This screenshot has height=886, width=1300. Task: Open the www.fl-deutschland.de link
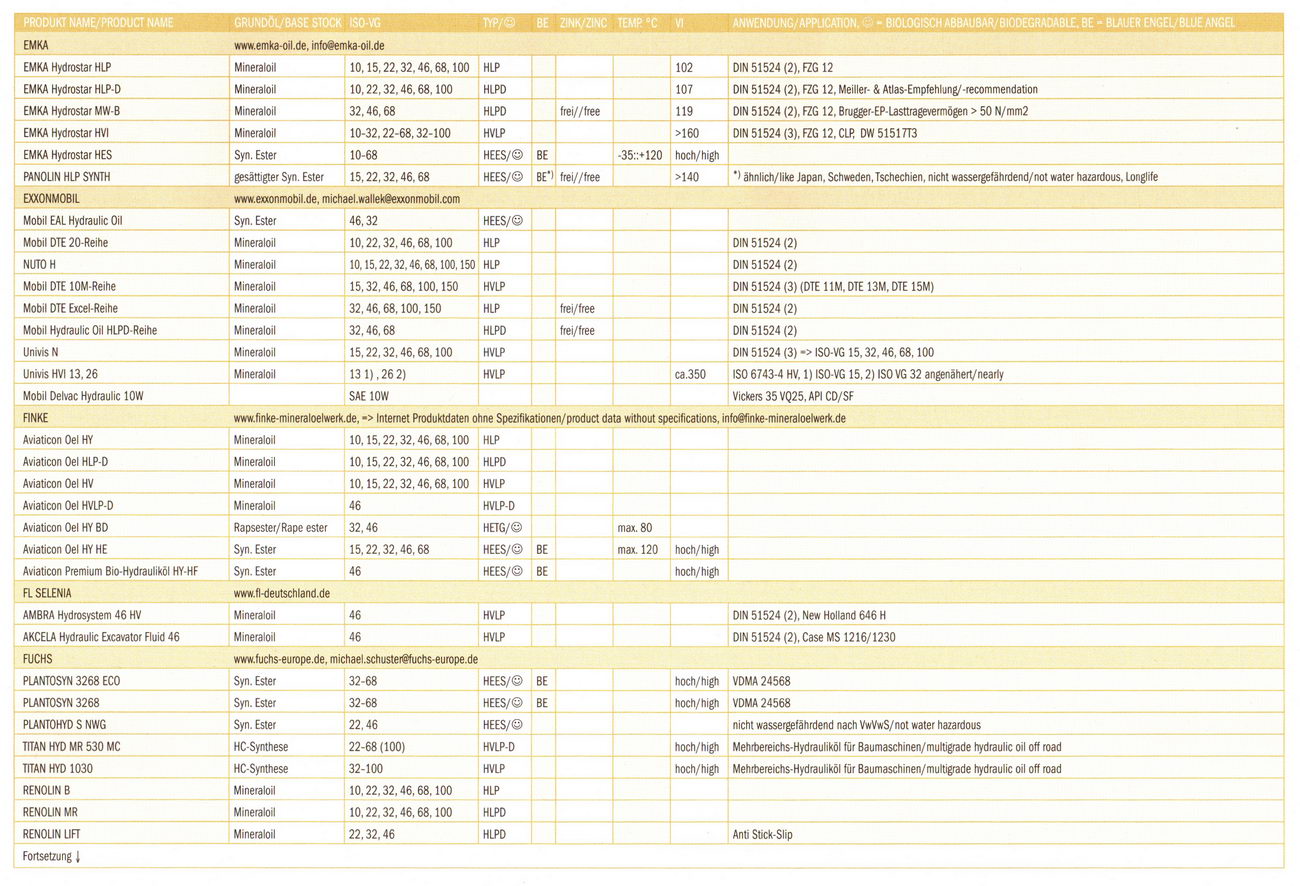point(282,594)
